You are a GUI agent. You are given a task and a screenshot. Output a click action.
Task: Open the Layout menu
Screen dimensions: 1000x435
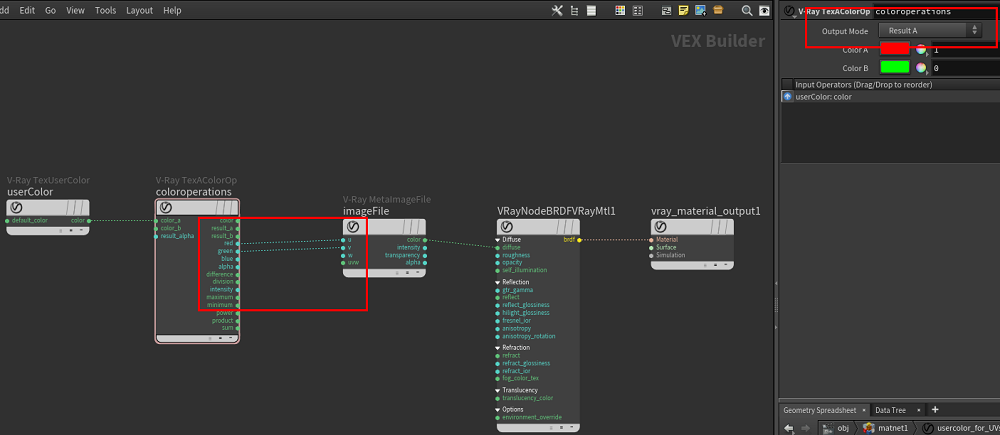point(140,10)
